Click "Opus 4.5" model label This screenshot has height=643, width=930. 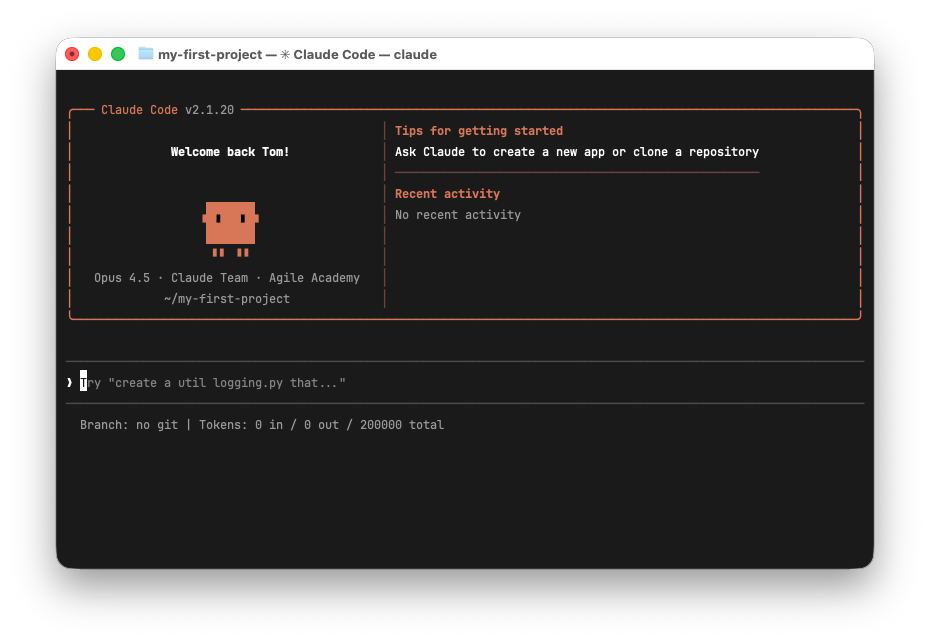pyautogui.click(x=121, y=277)
